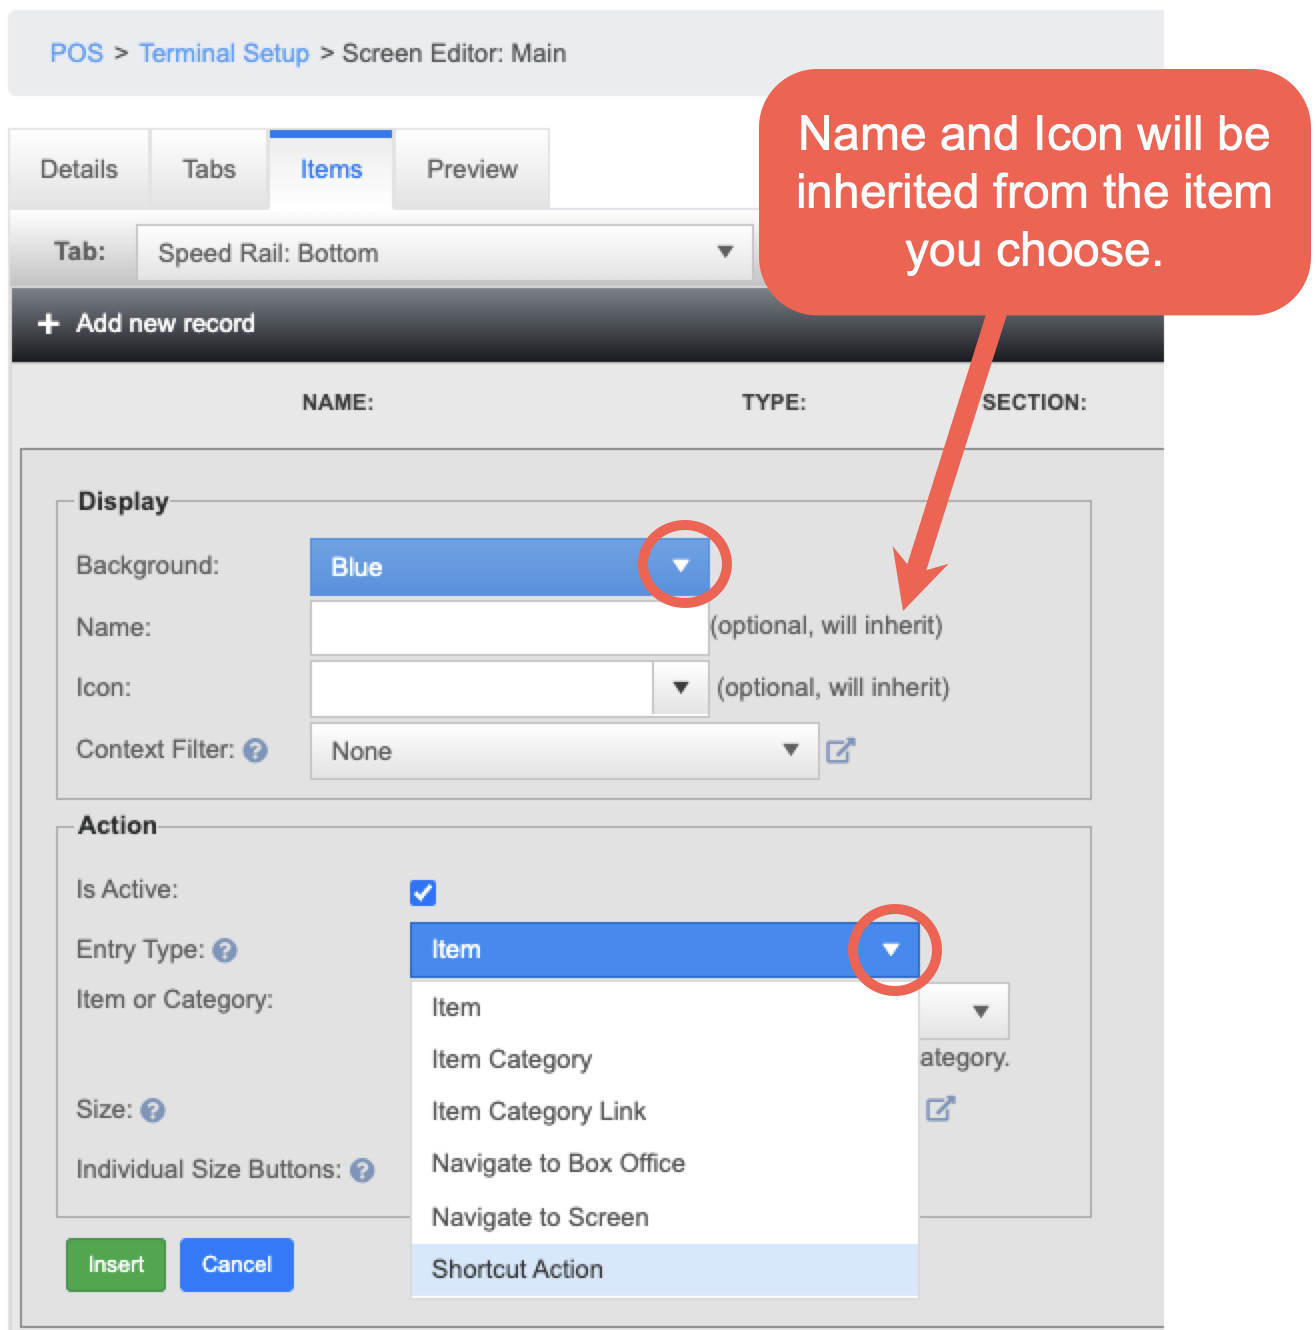The image size is (1316, 1330).
Task: Click the plus icon for Add new record
Action: [48, 324]
